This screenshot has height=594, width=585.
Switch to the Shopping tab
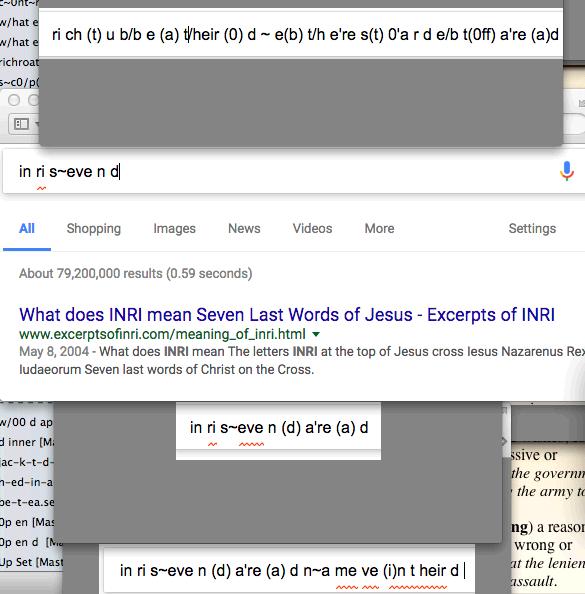coord(94,228)
